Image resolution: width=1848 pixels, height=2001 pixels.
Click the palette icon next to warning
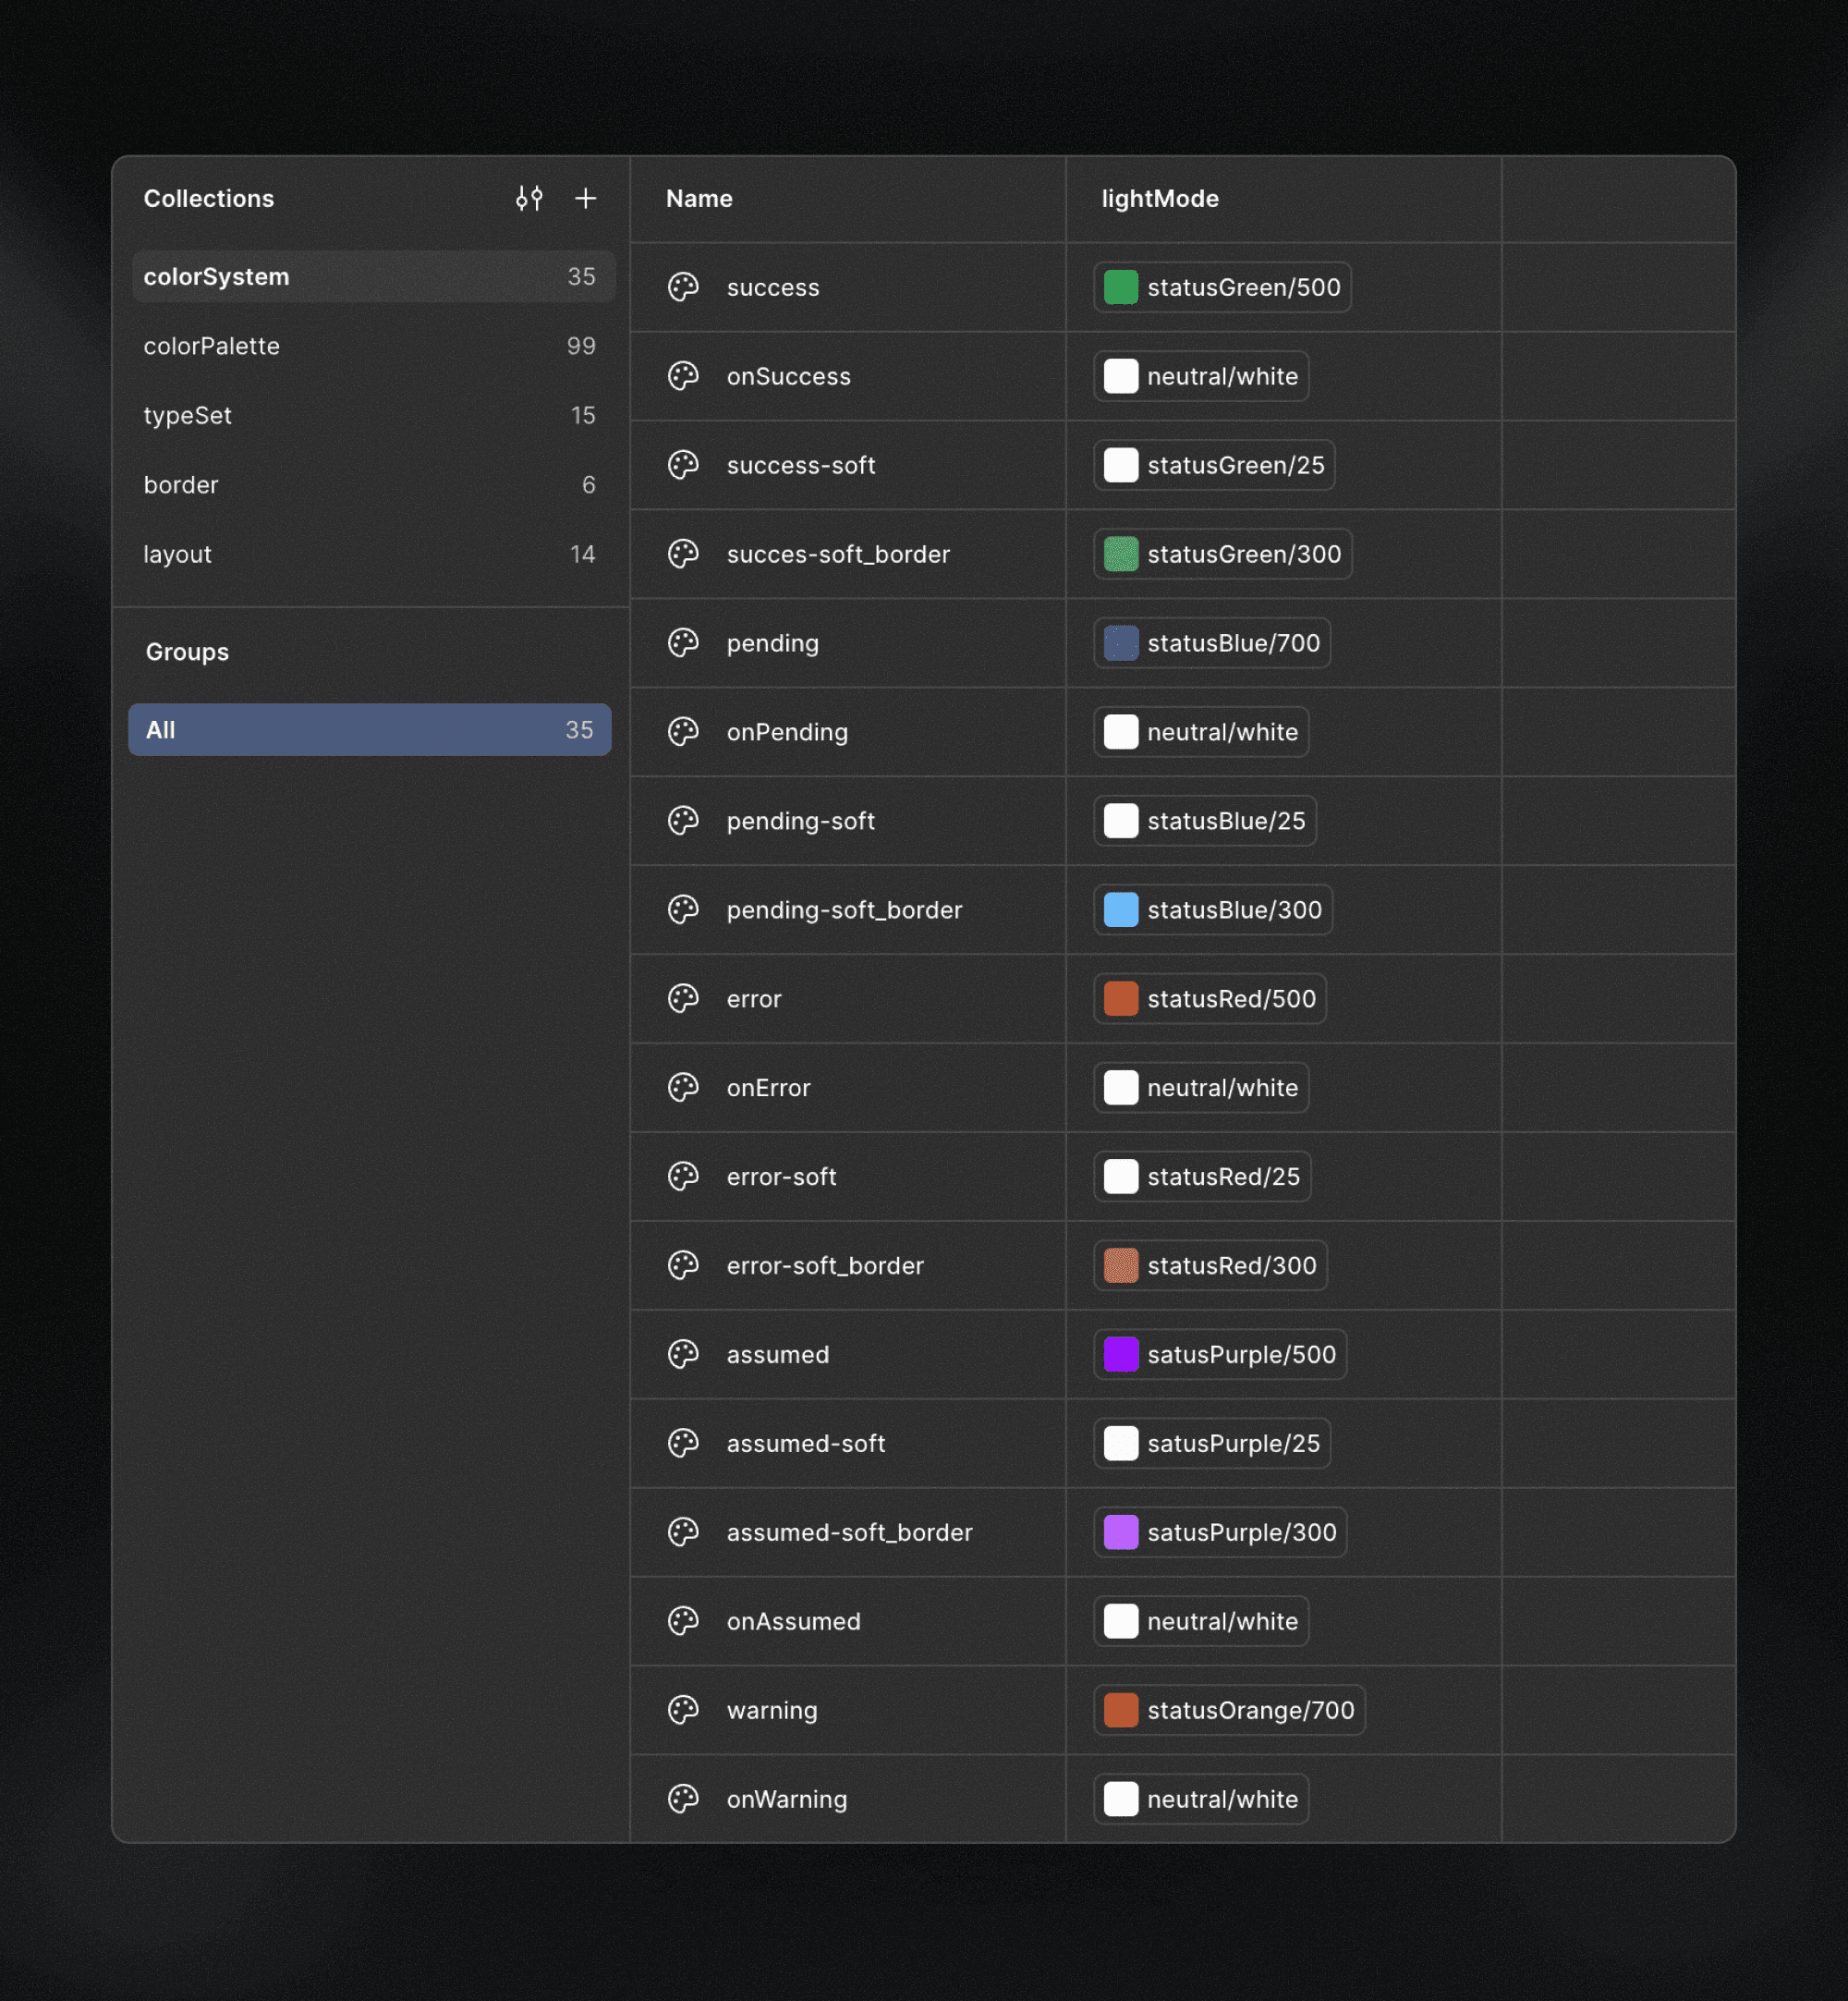click(x=683, y=1710)
